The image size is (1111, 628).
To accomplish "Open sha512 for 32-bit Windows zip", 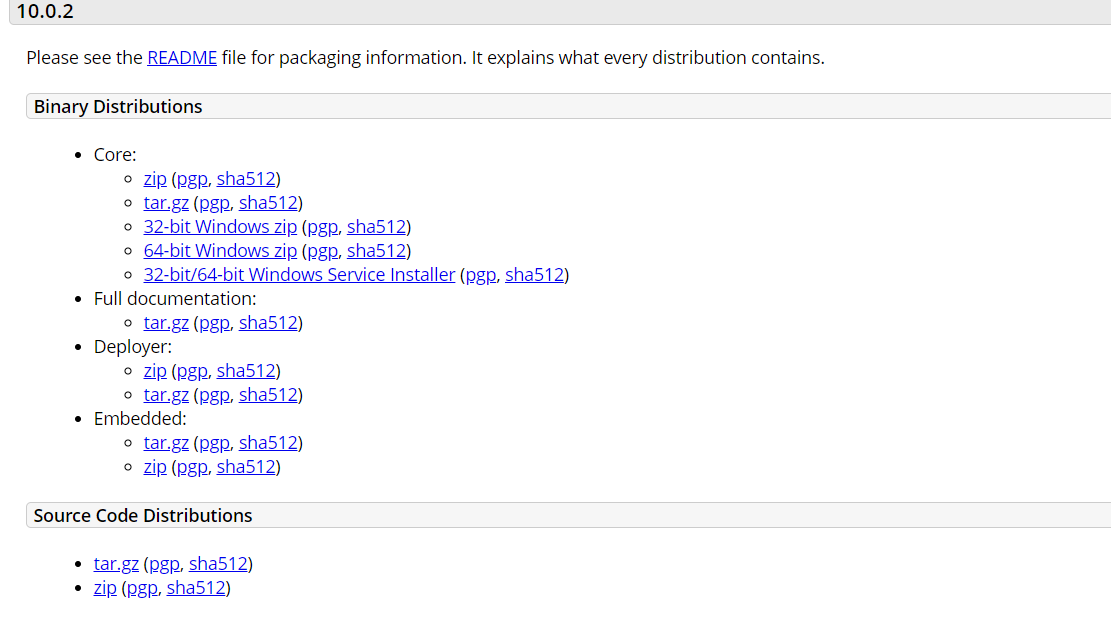I will pos(376,227).
